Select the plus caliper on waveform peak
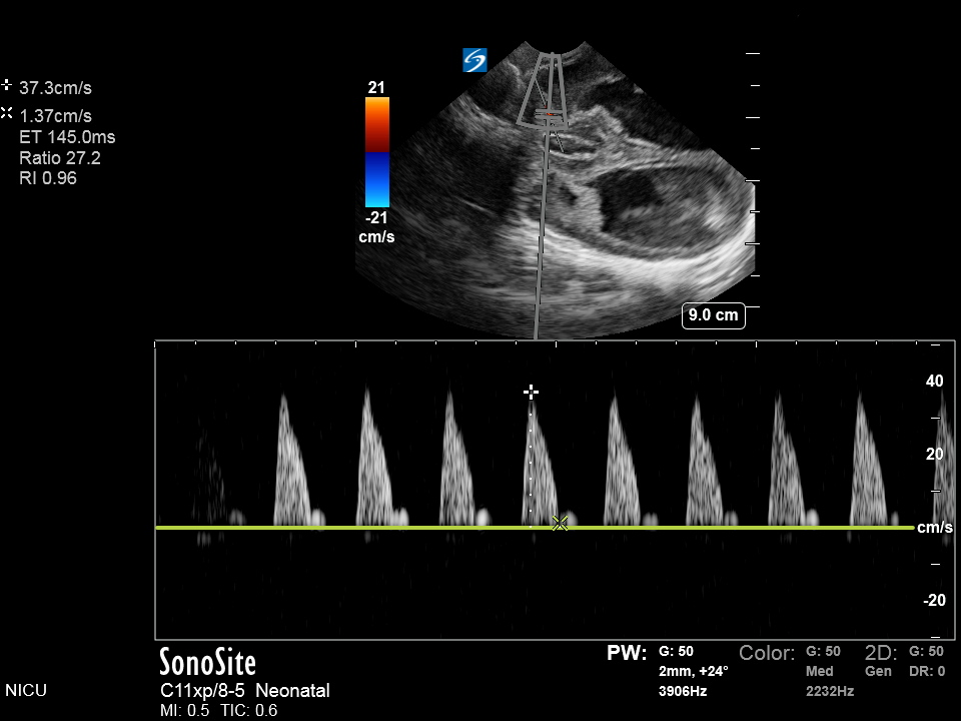Image resolution: width=961 pixels, height=721 pixels. click(531, 392)
